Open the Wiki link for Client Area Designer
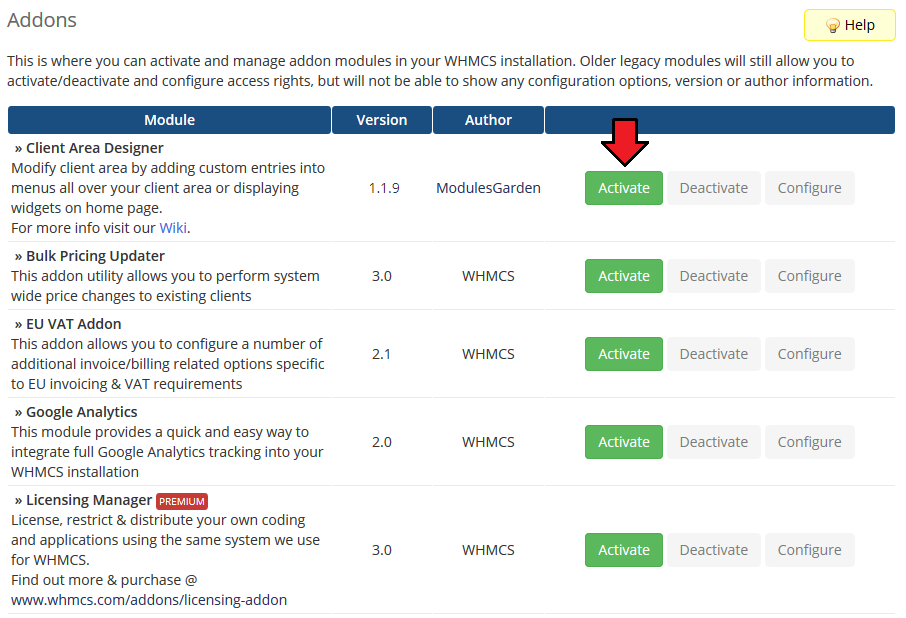The width and height of the screenshot is (906, 618). (x=173, y=228)
